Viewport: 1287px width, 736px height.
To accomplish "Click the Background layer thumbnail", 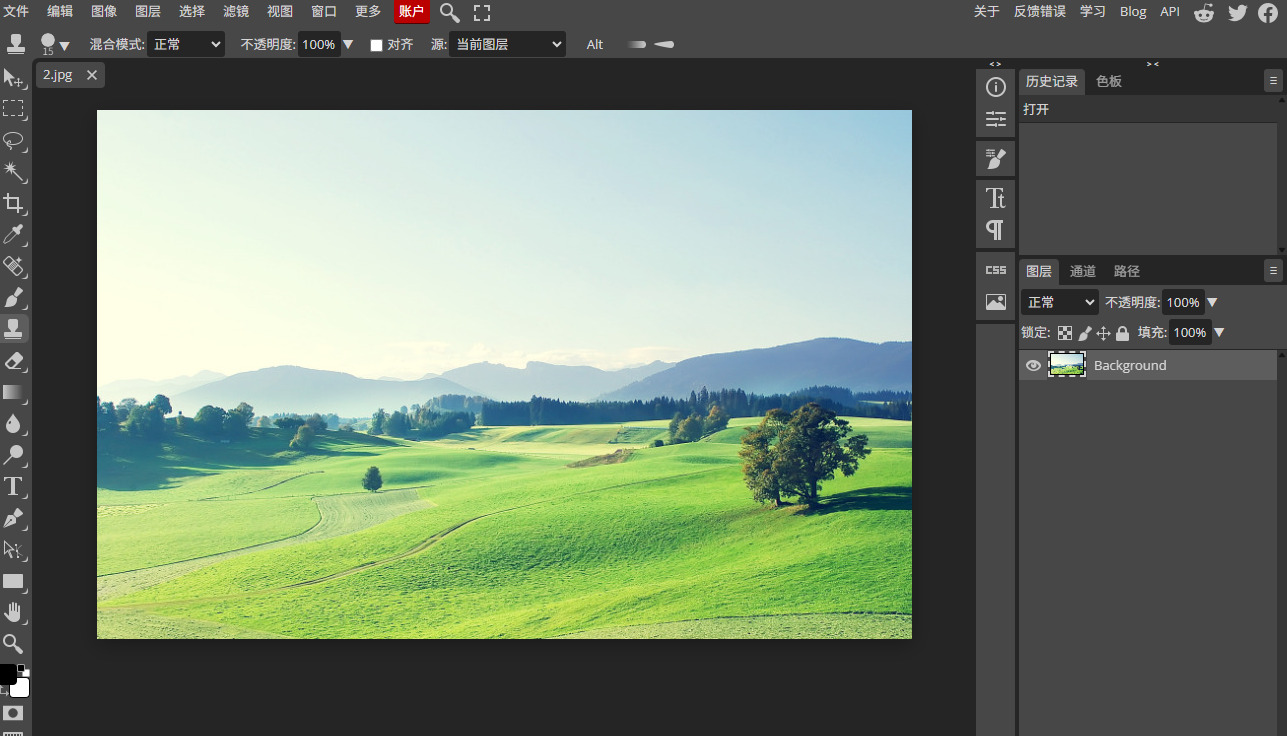I will [1066, 365].
